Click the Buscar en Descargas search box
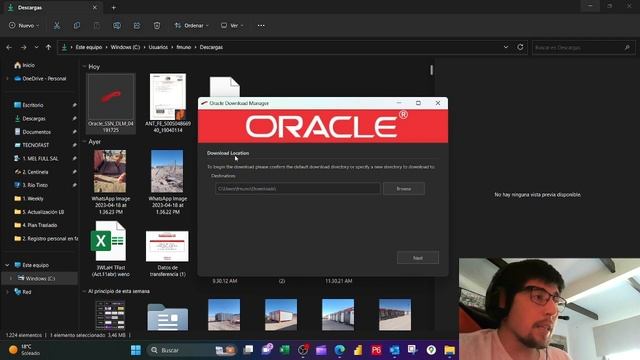 583,48
